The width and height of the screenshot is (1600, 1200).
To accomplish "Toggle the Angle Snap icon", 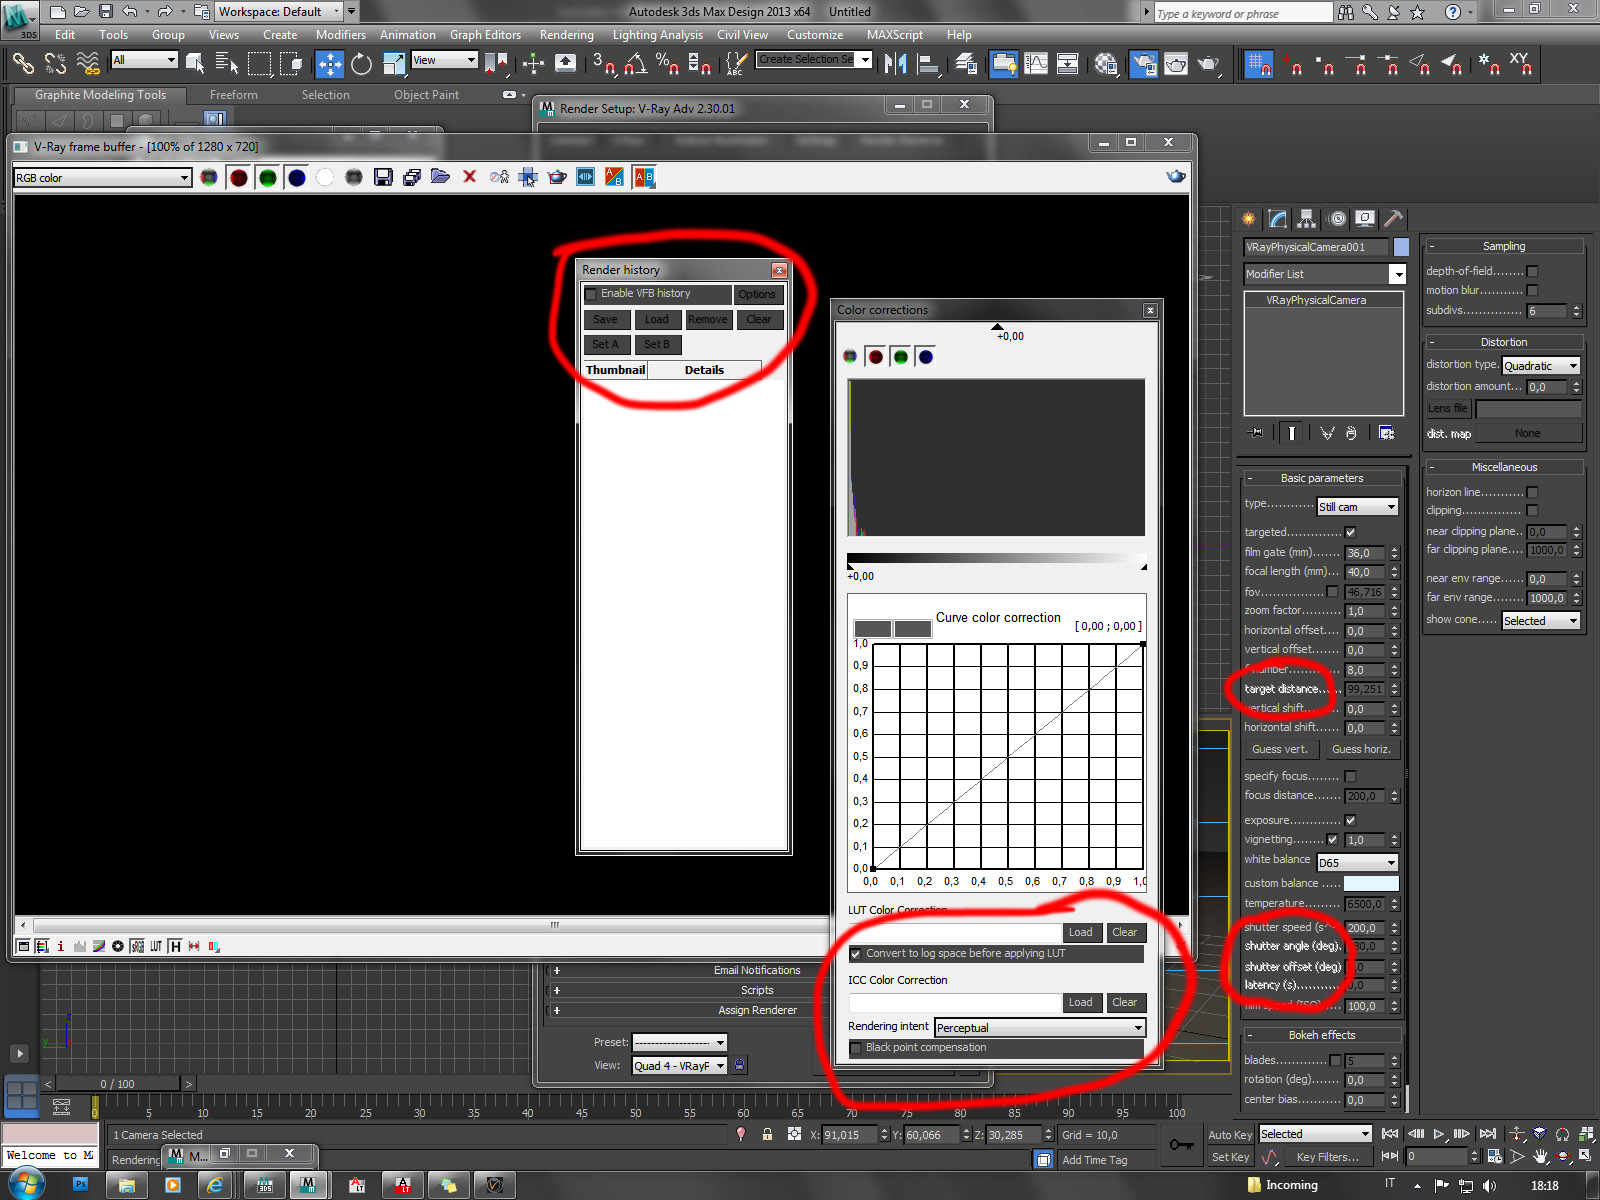I will (636, 64).
